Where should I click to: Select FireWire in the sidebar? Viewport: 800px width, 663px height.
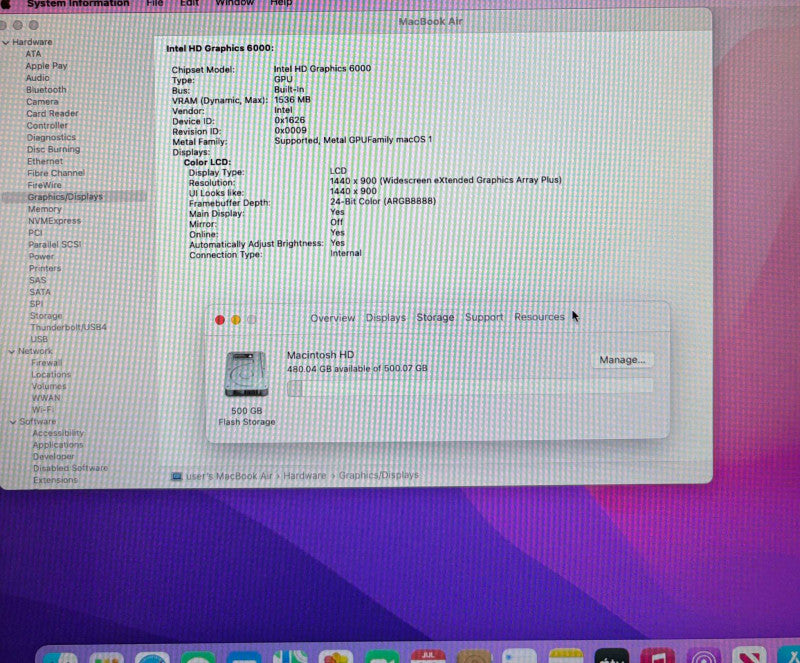pyautogui.click(x=44, y=185)
